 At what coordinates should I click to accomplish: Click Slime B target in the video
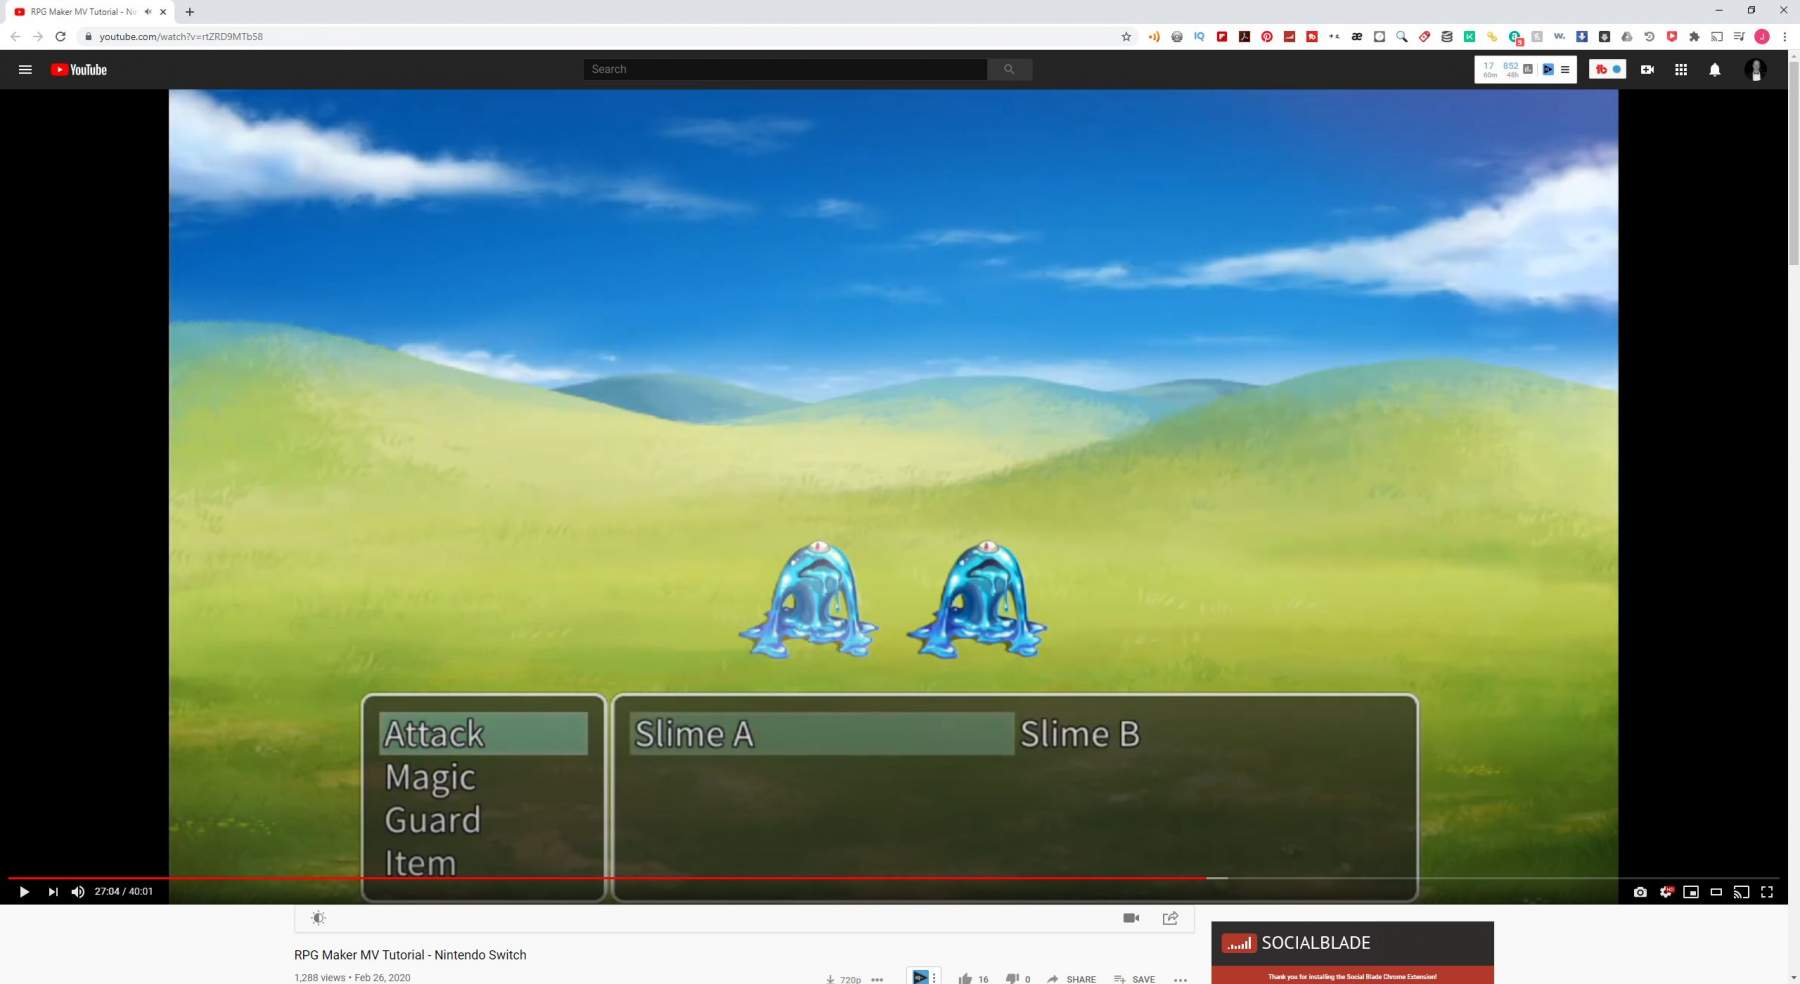point(1080,734)
